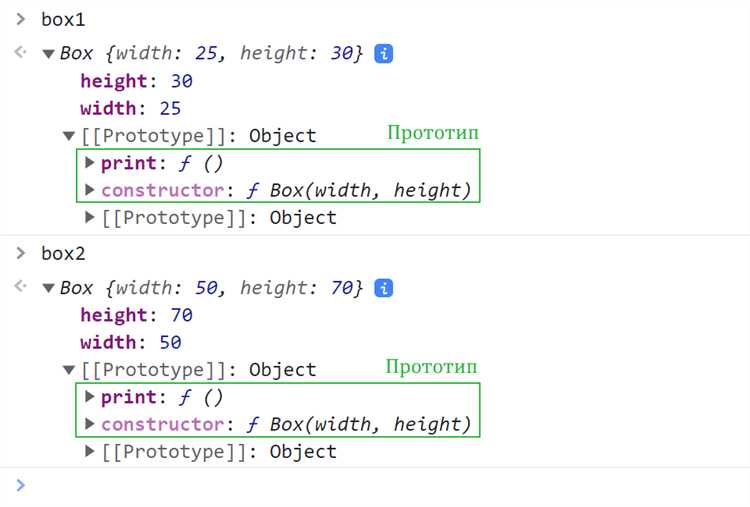This screenshot has width=750, height=507.
Task: Select the width: 50 property
Action: pyautogui.click(x=131, y=342)
